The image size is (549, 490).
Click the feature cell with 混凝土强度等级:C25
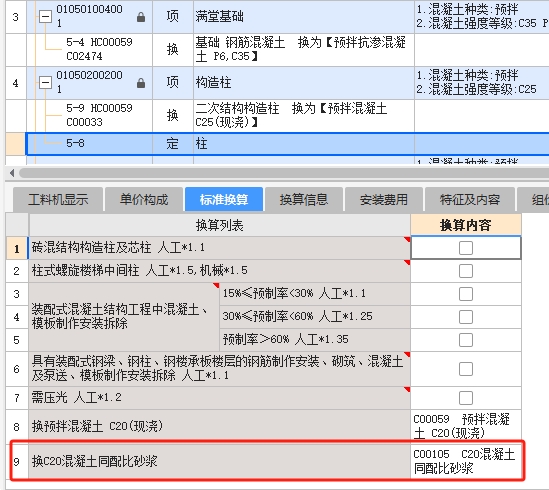[482, 83]
